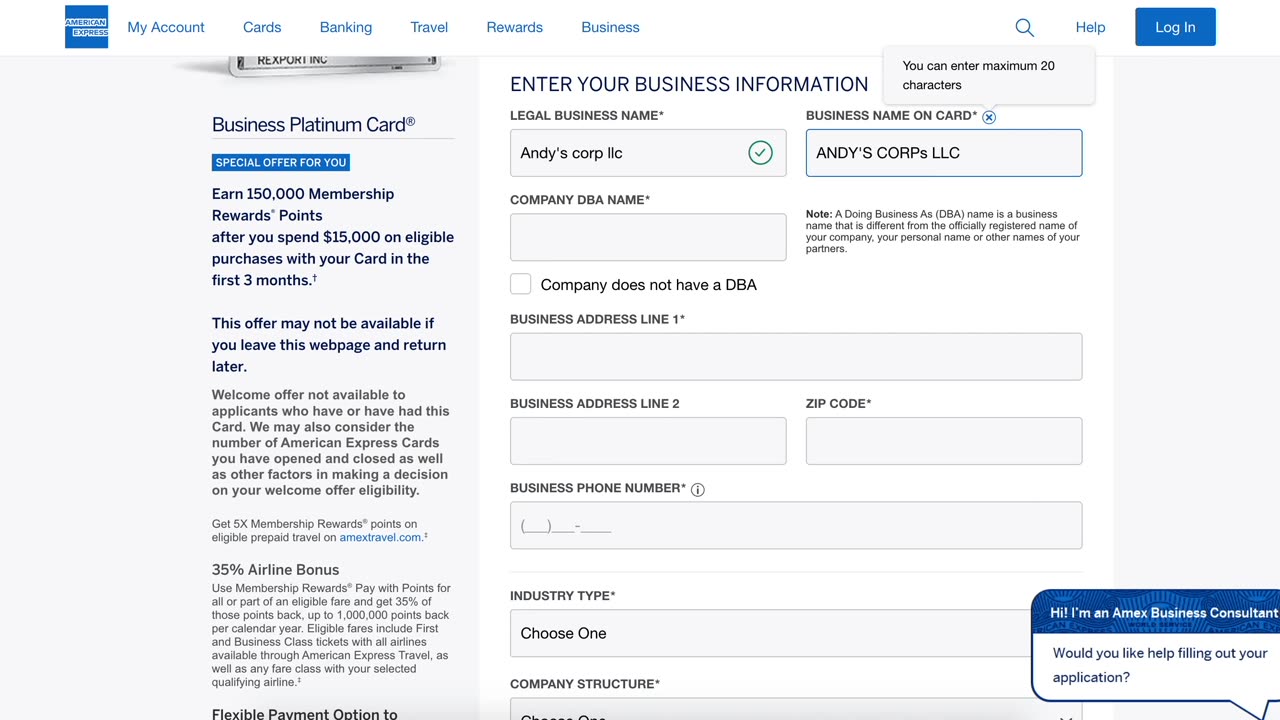Click the Company DBA Name field
Image resolution: width=1280 pixels, height=720 pixels.
click(648, 237)
